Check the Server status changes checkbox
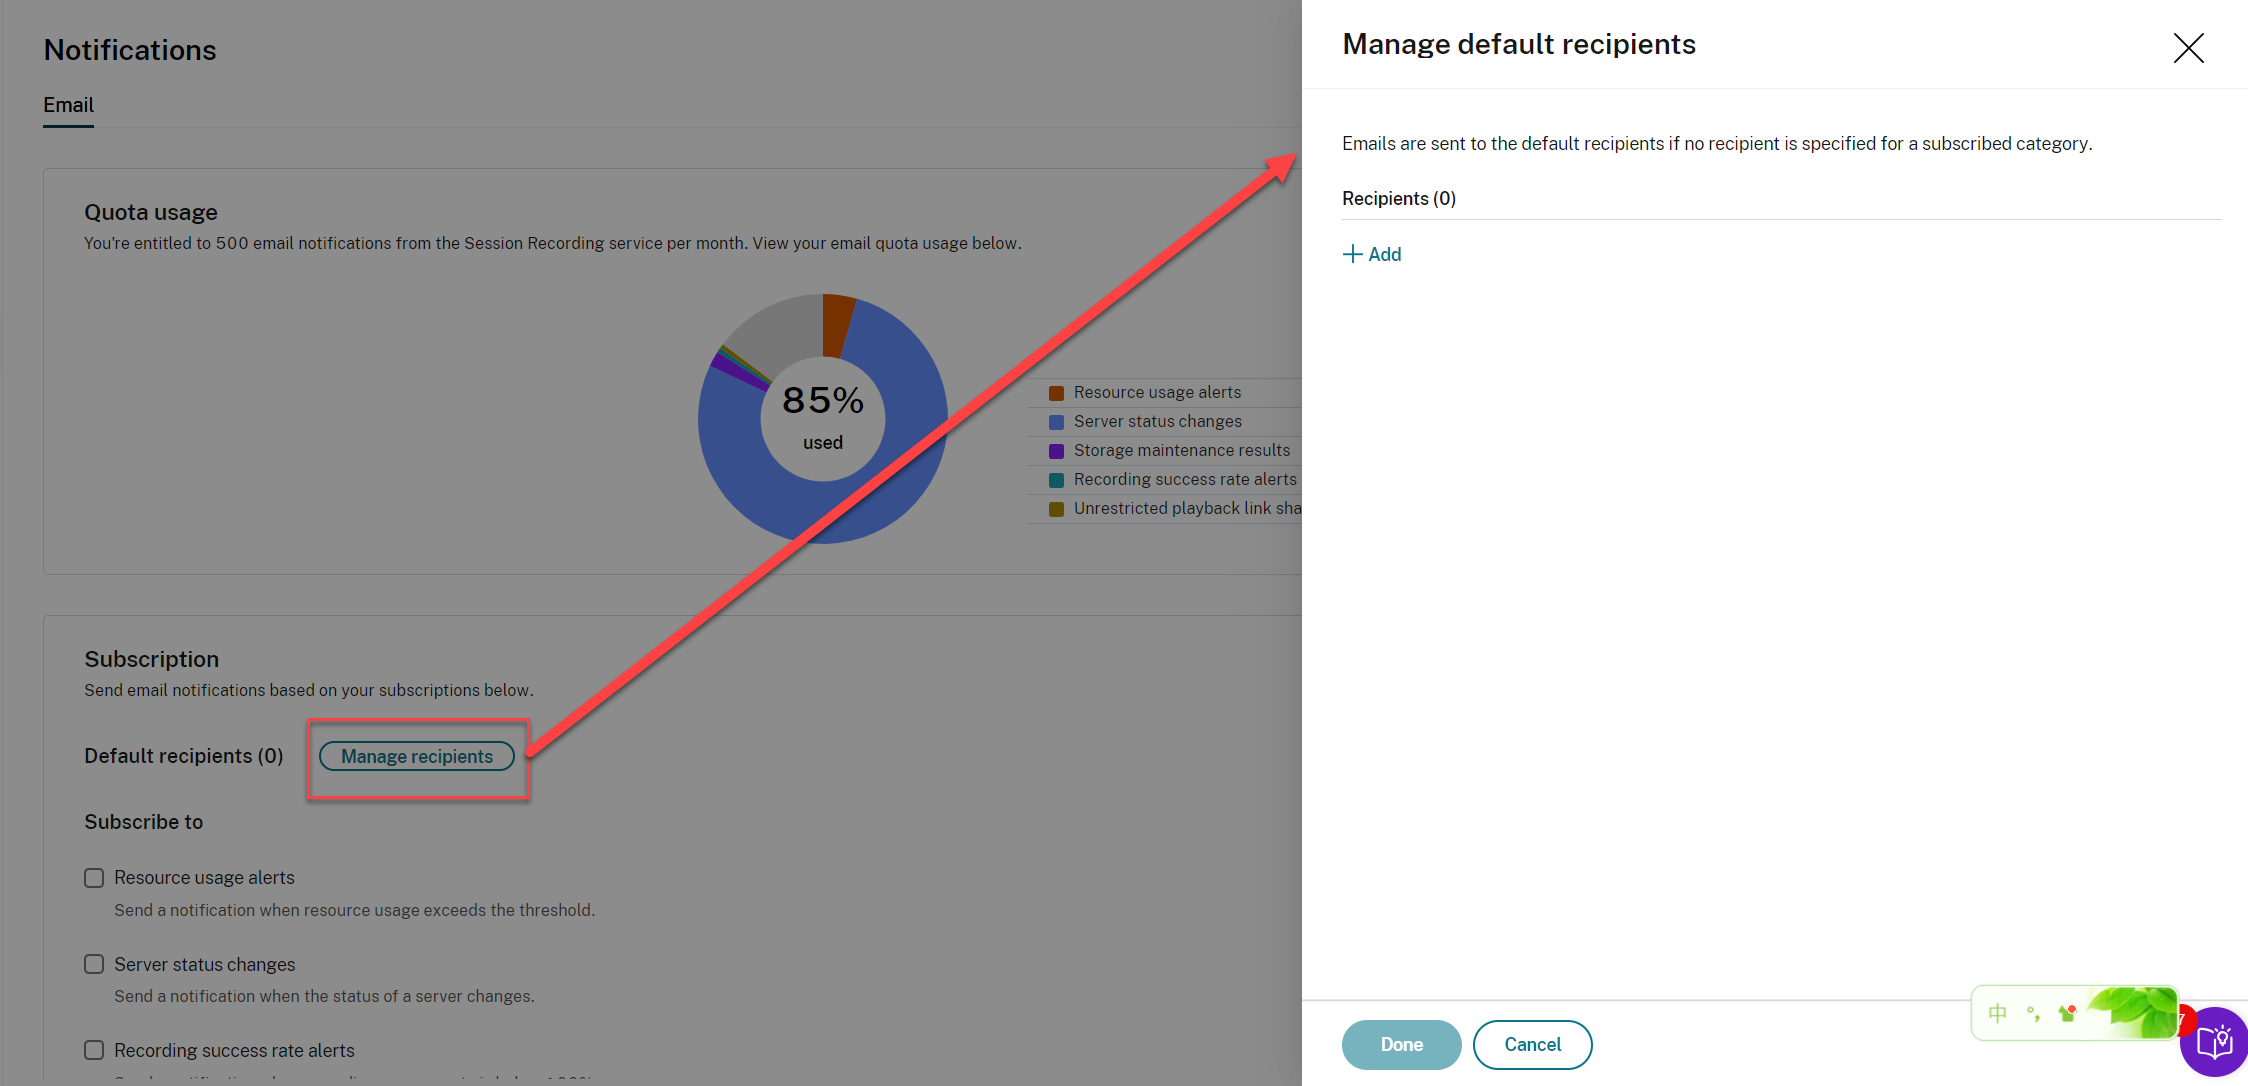Screen dimensions: 2248x1086 coord(94,964)
